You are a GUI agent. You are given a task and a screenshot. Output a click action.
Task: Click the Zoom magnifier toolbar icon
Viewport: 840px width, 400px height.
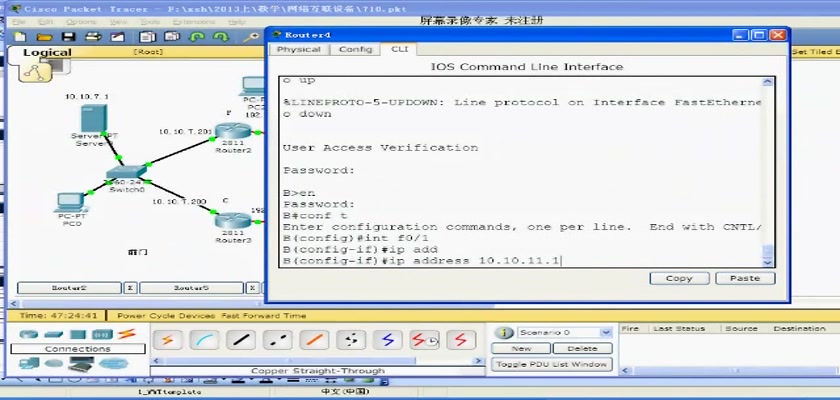coord(250,37)
